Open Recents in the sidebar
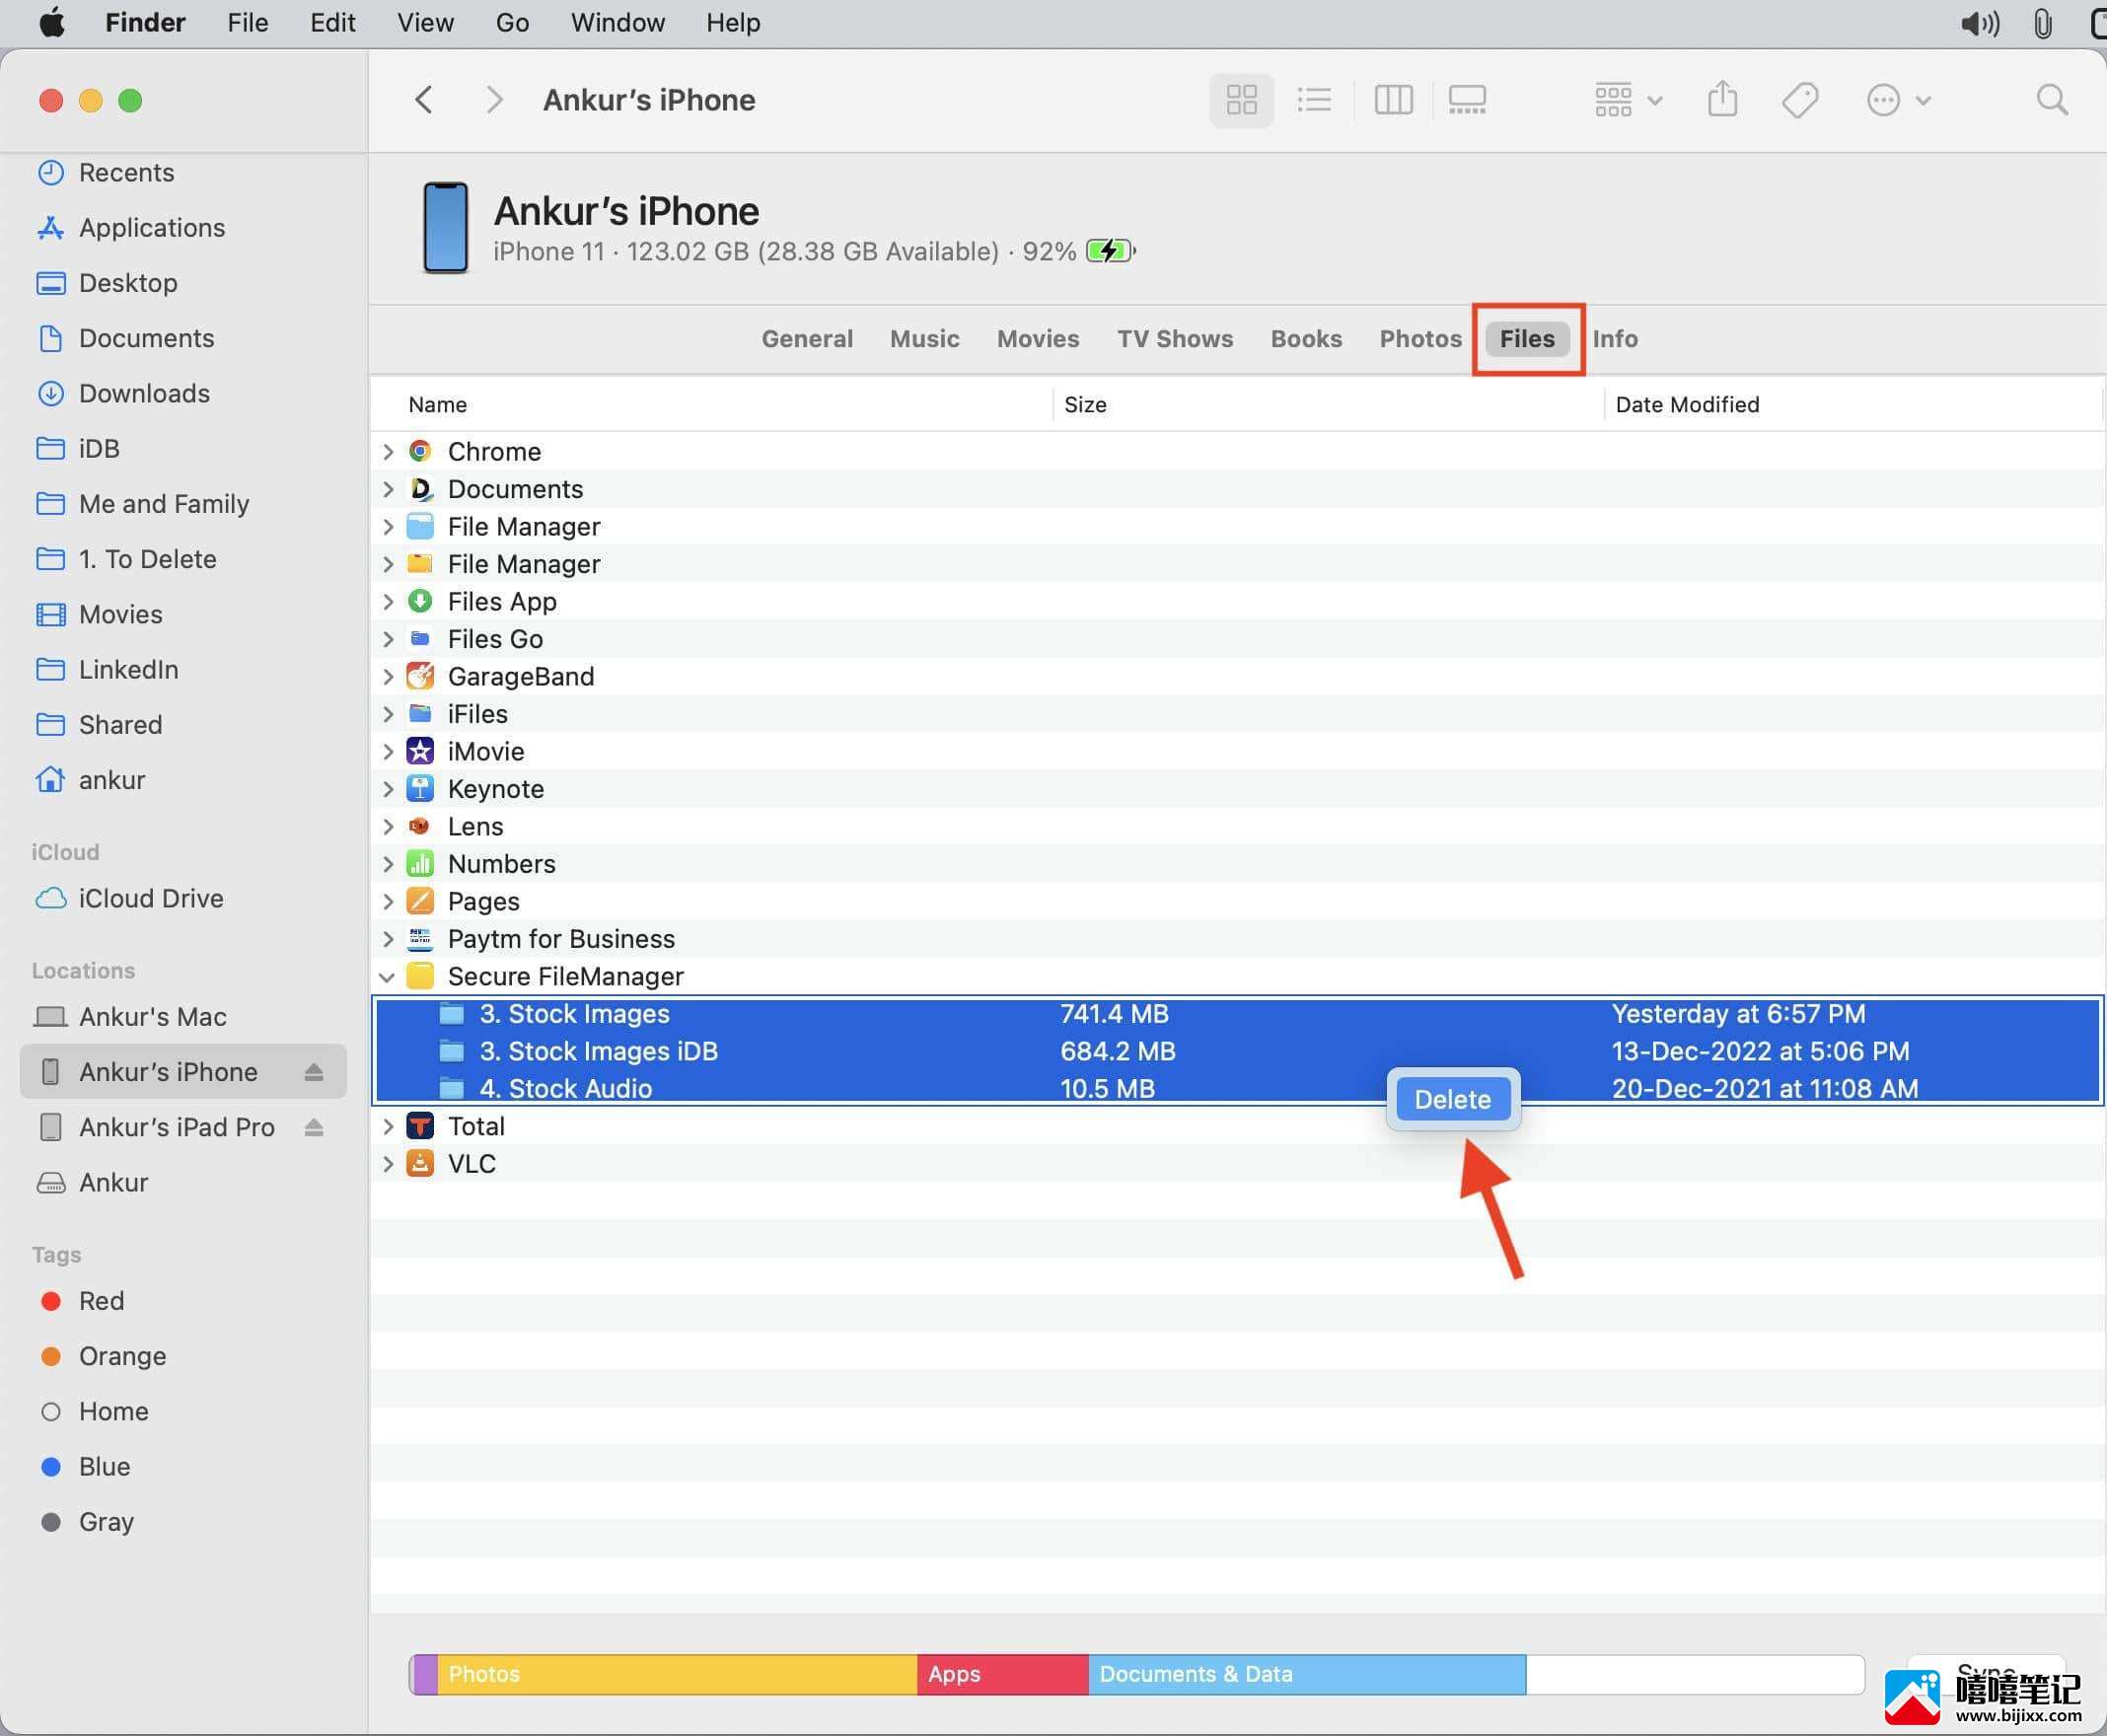 click(126, 172)
